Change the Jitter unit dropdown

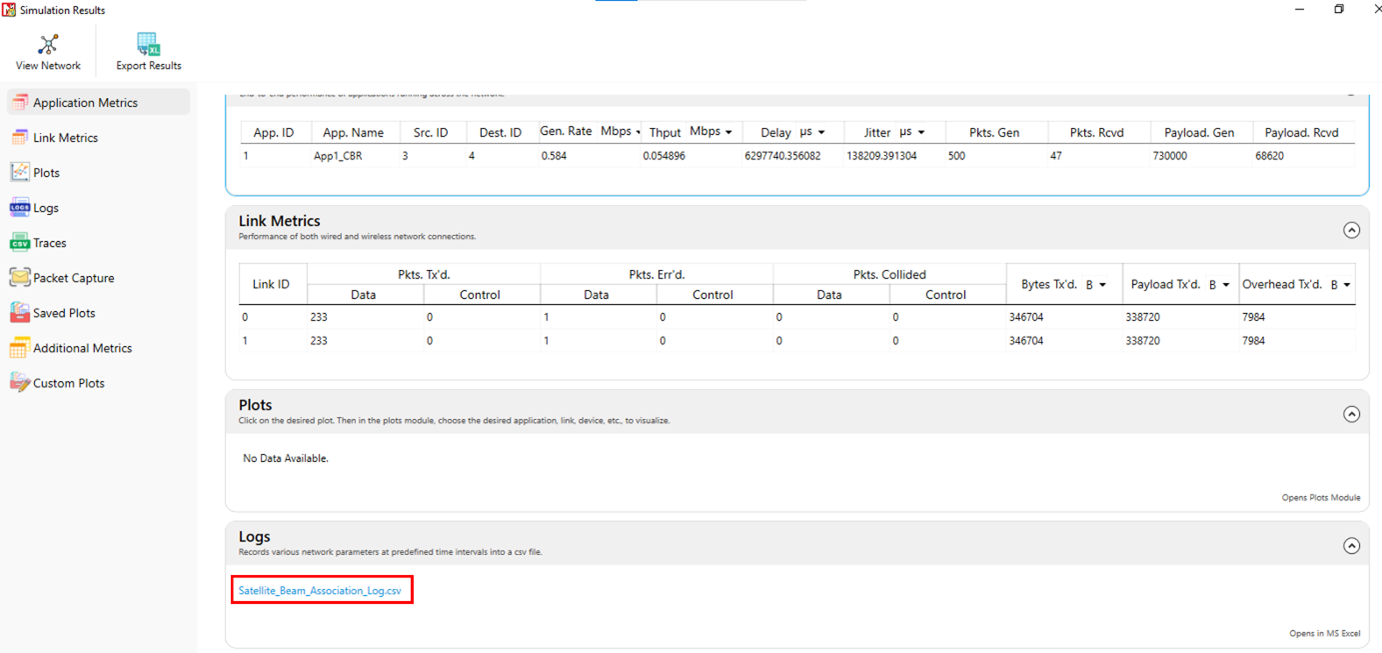pos(910,132)
